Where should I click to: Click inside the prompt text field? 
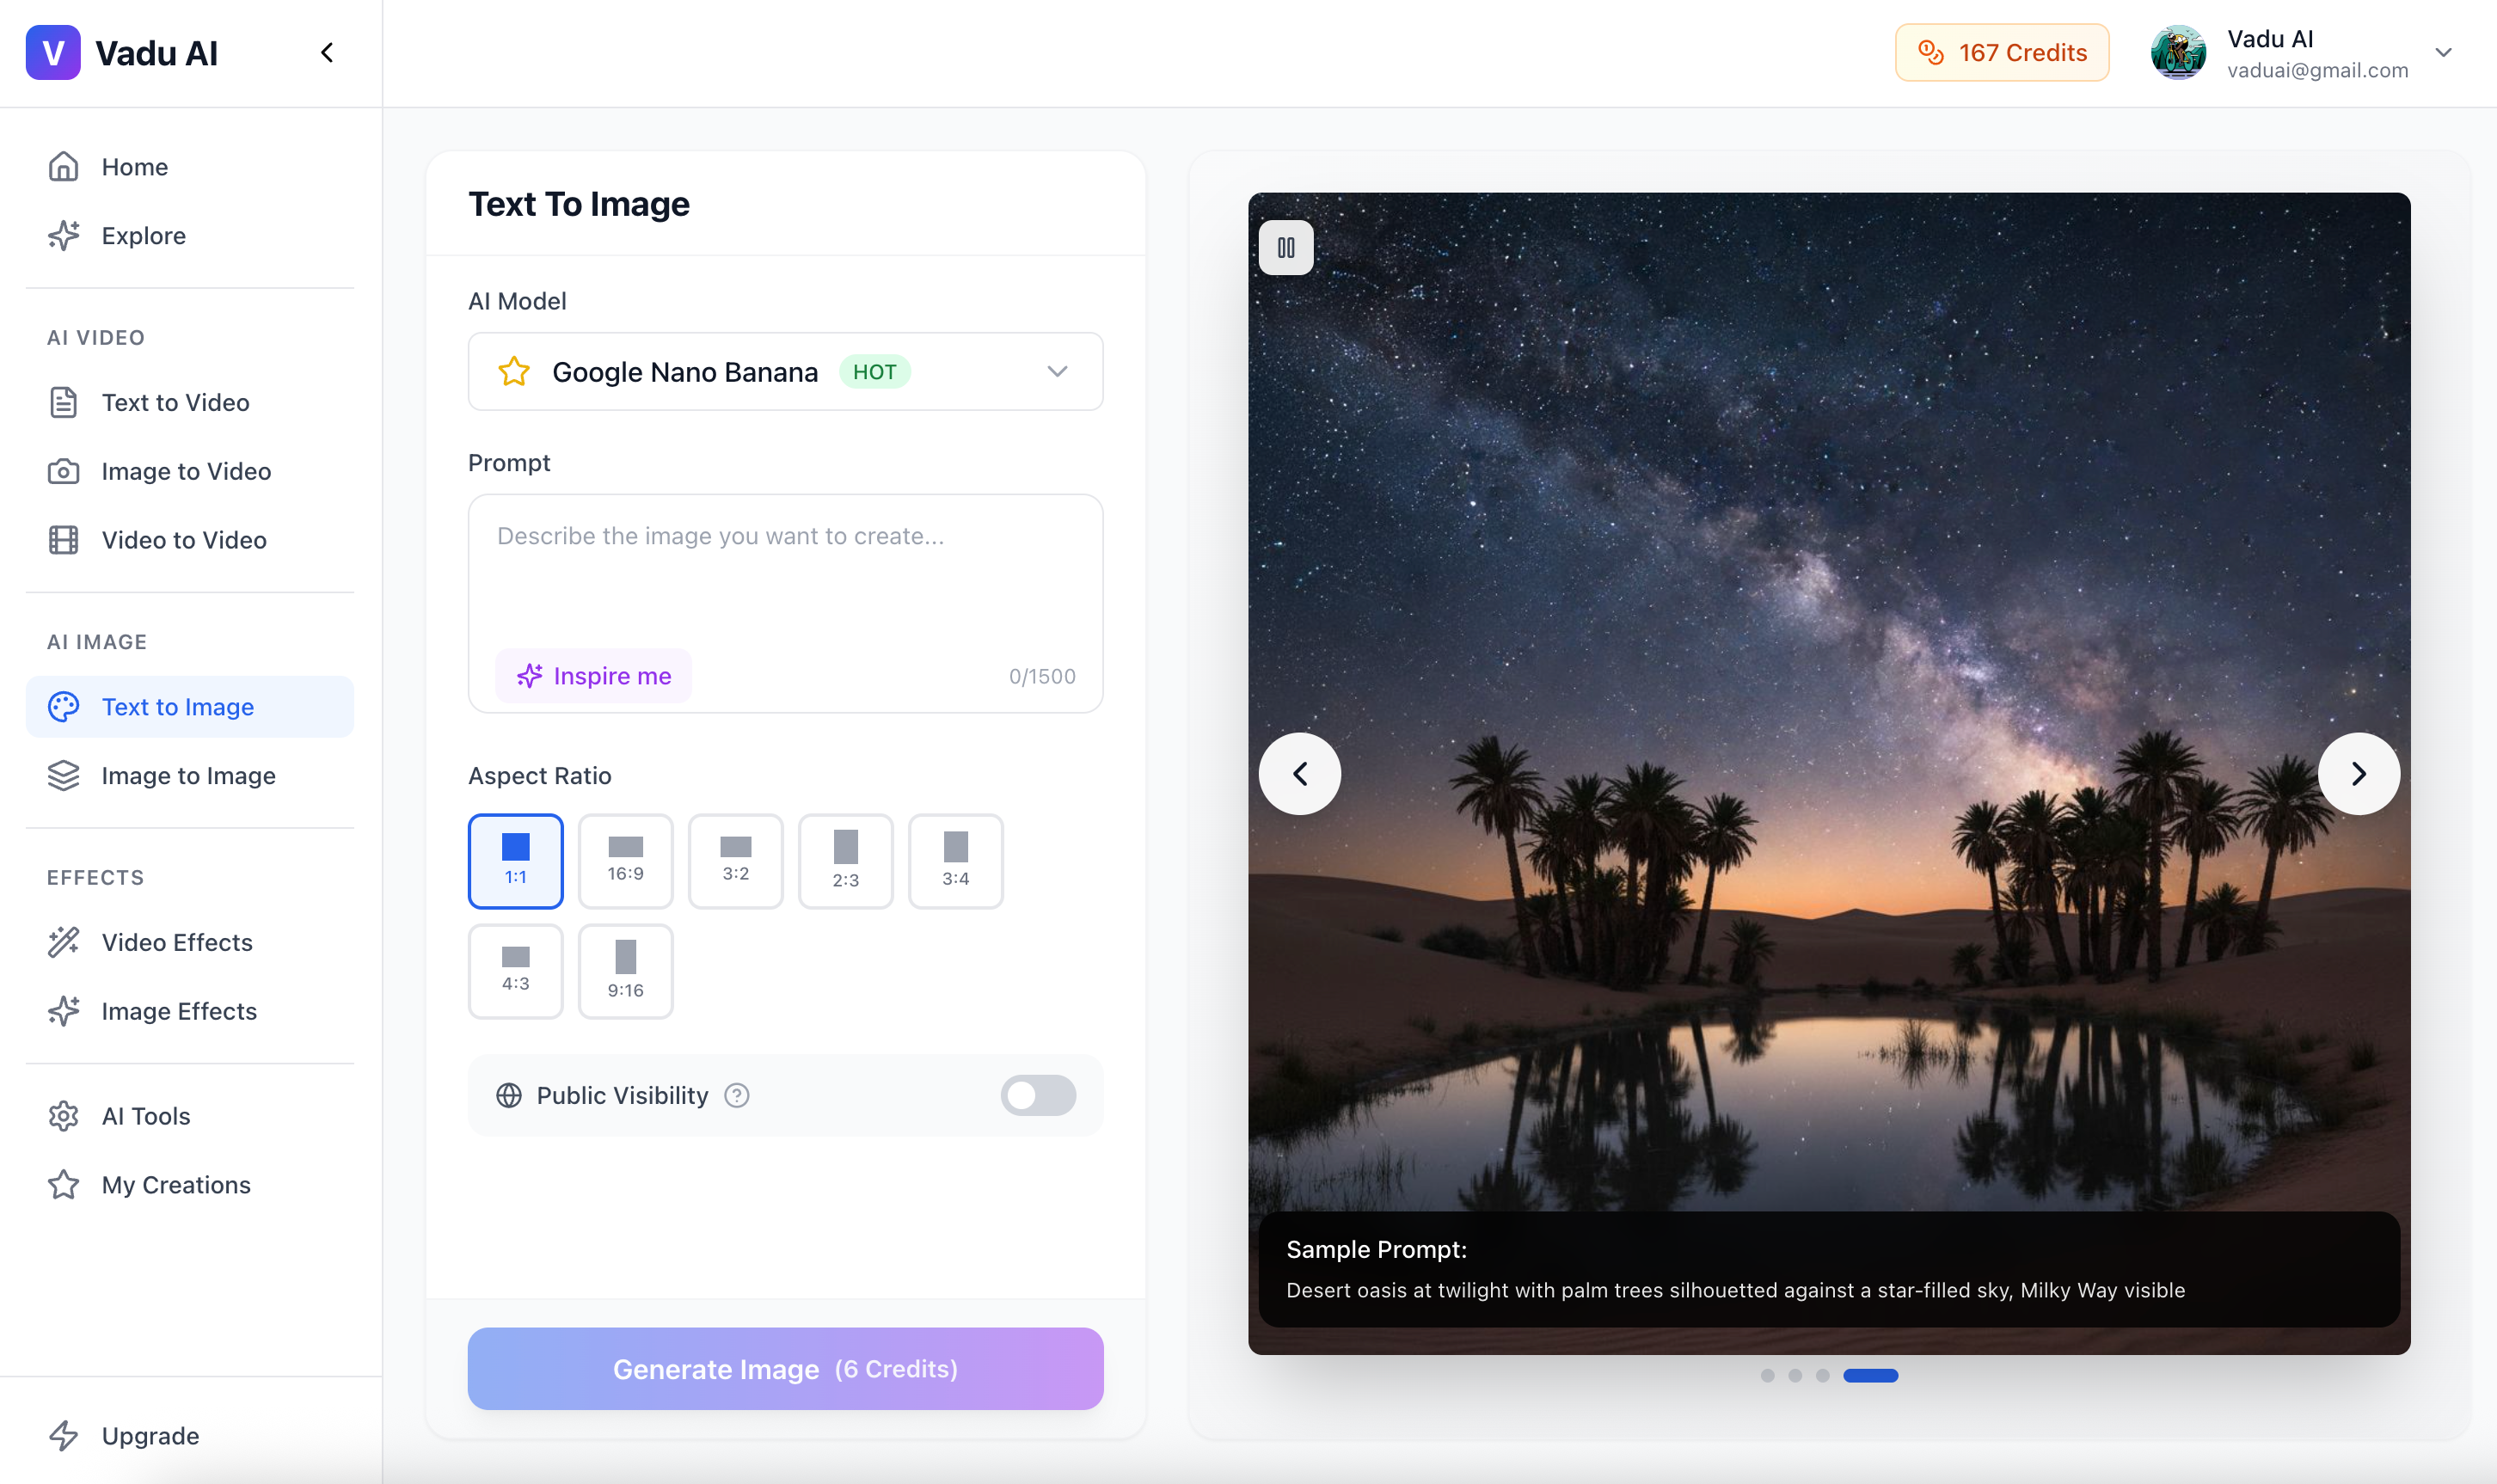[785, 570]
